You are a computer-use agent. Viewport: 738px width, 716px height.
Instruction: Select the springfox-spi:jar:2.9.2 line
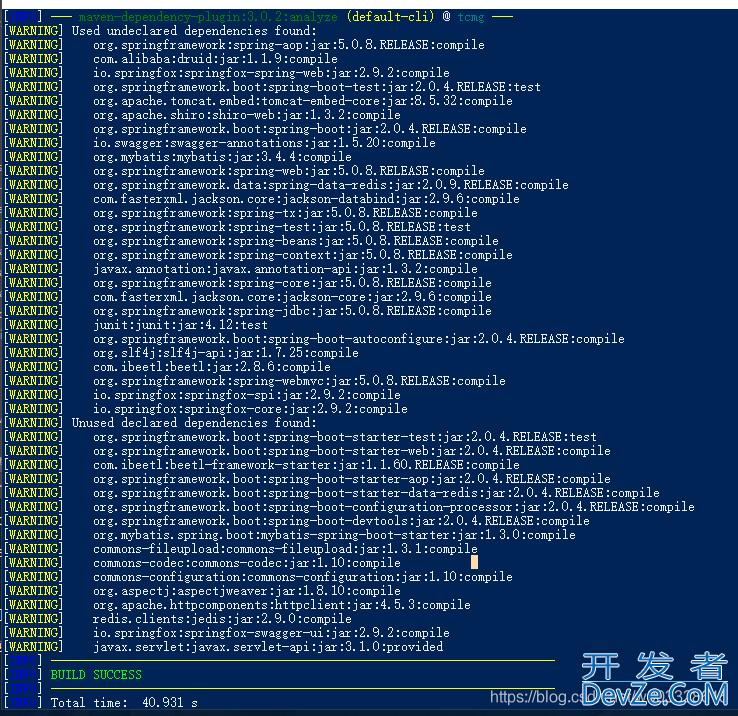point(247,395)
